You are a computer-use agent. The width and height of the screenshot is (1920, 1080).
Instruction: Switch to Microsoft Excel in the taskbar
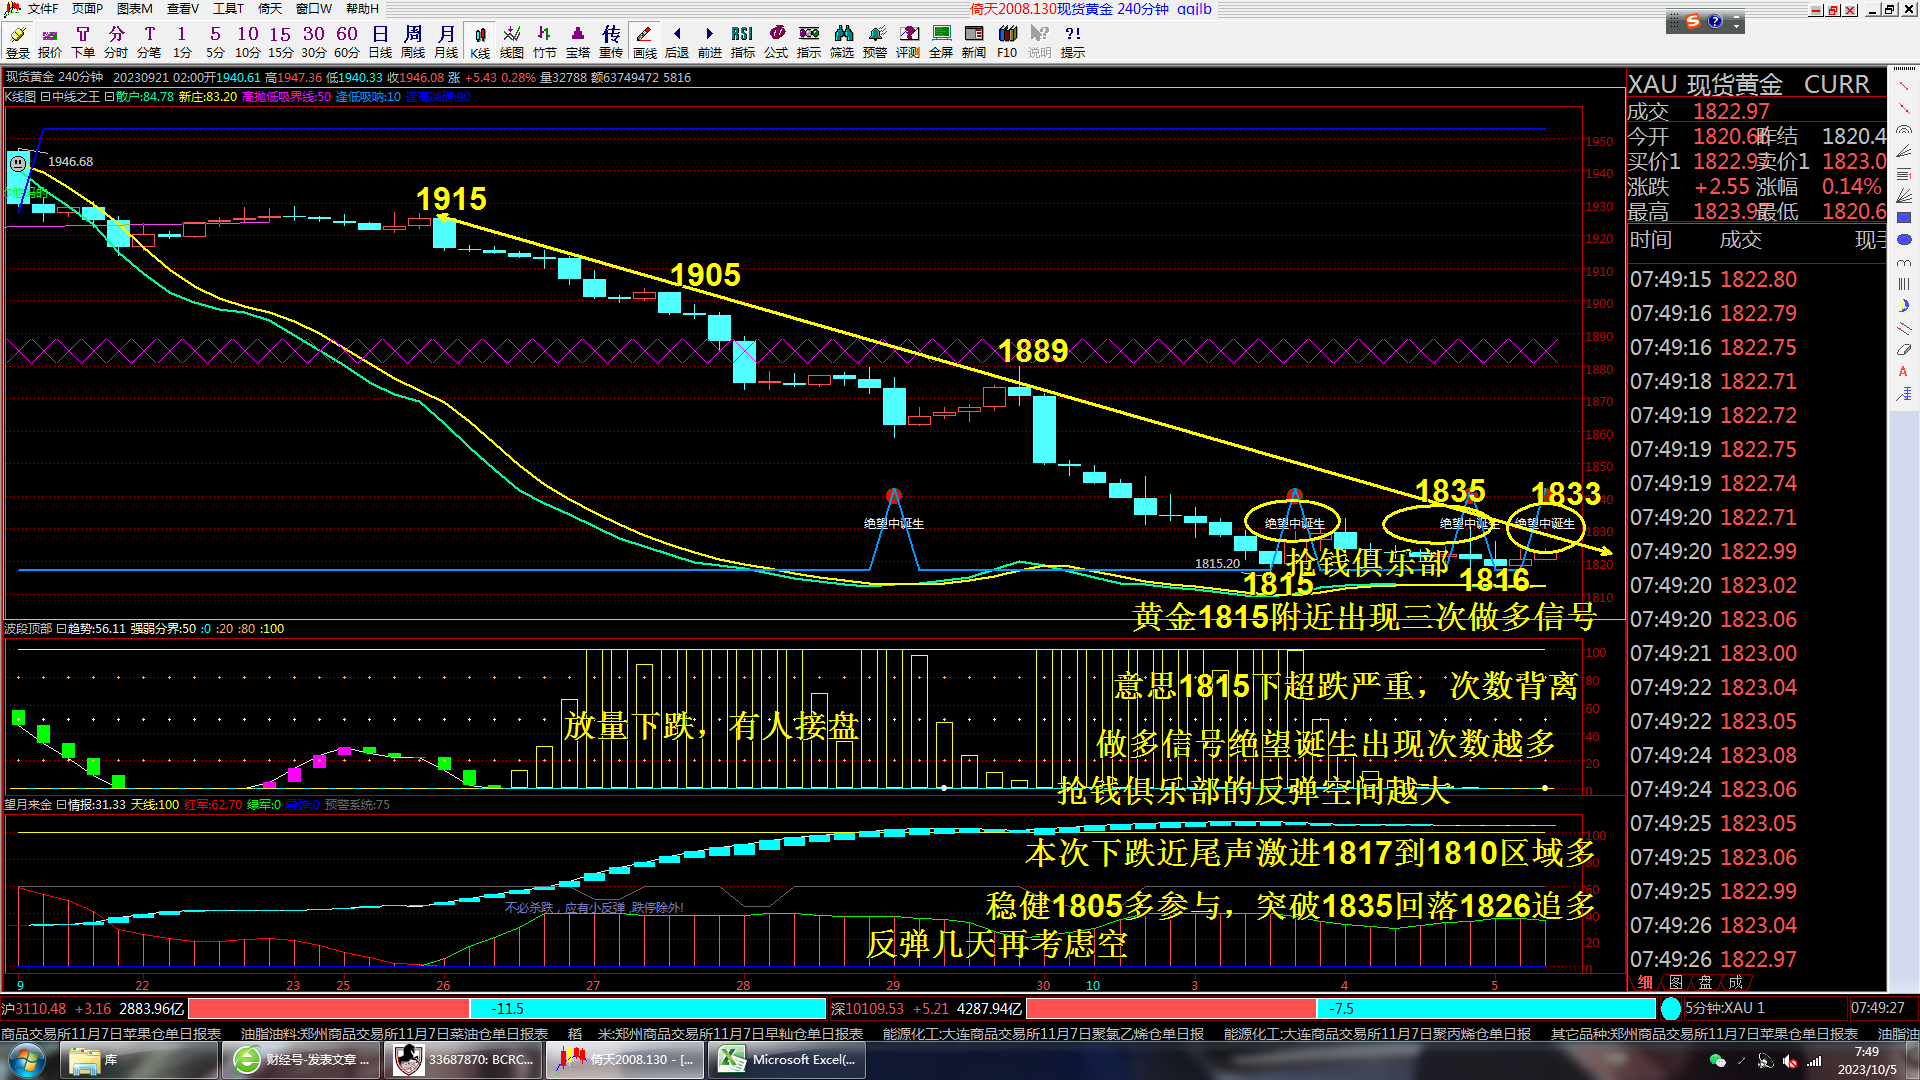(787, 1059)
